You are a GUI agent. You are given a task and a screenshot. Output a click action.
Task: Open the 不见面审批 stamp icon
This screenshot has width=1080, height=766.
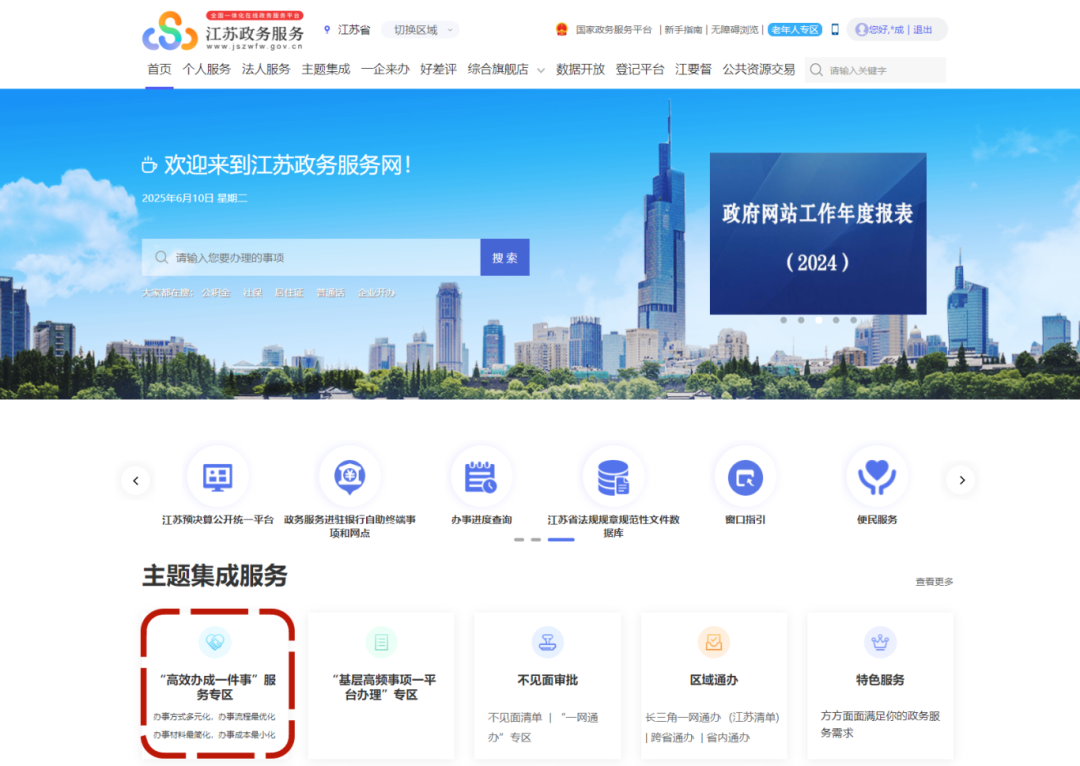coord(547,642)
